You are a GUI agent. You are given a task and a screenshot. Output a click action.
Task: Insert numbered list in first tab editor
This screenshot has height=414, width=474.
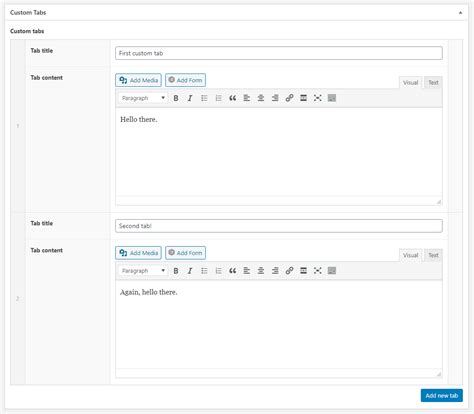218,98
